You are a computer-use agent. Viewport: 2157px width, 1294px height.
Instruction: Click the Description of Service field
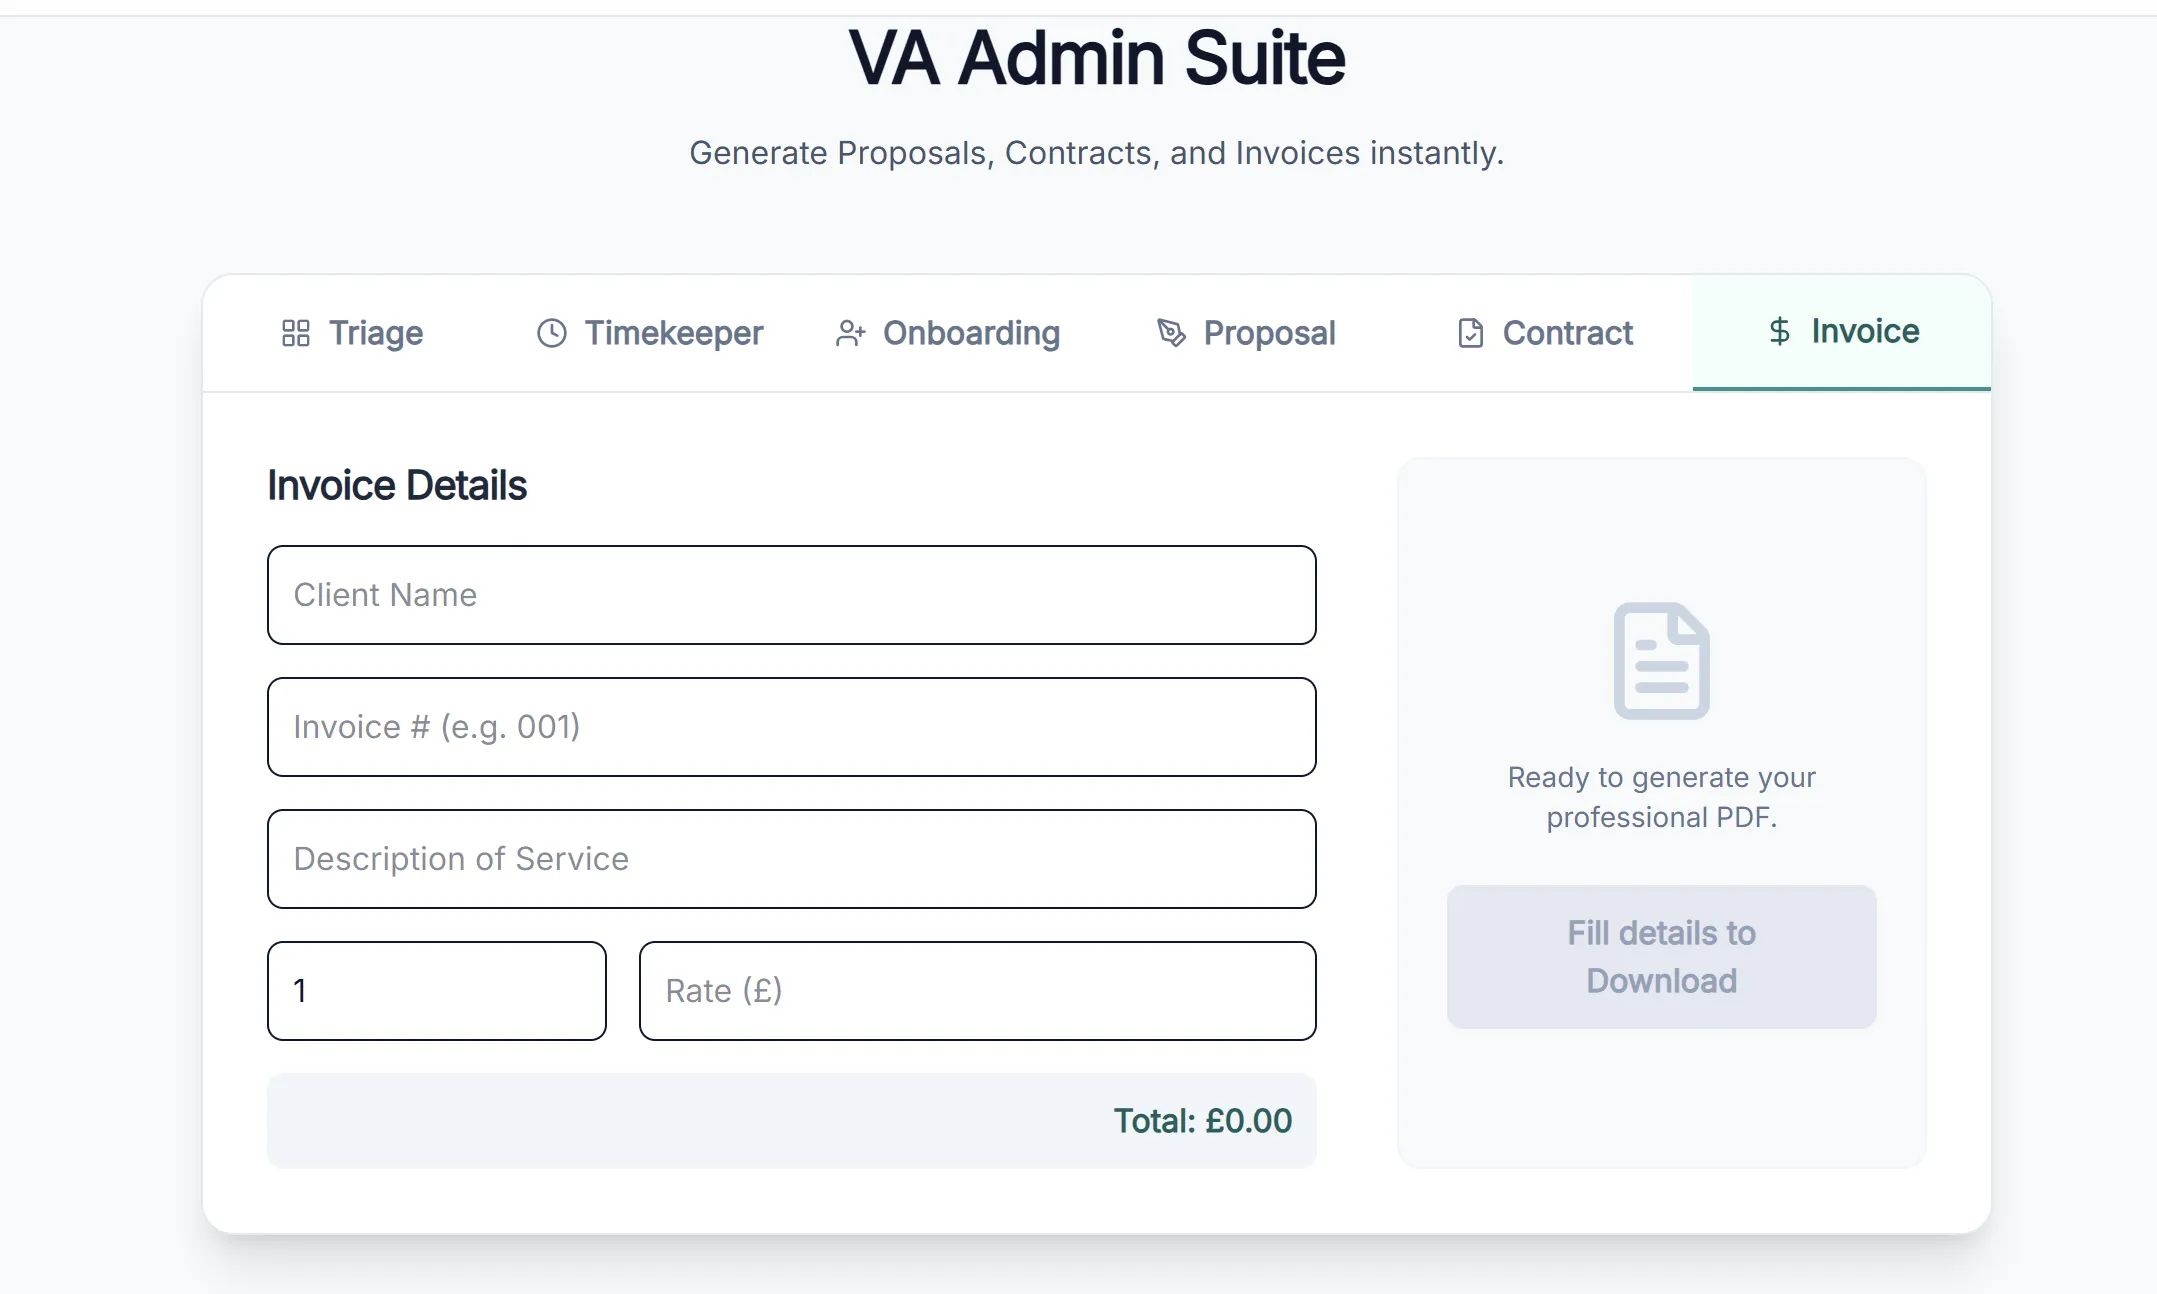(x=791, y=859)
